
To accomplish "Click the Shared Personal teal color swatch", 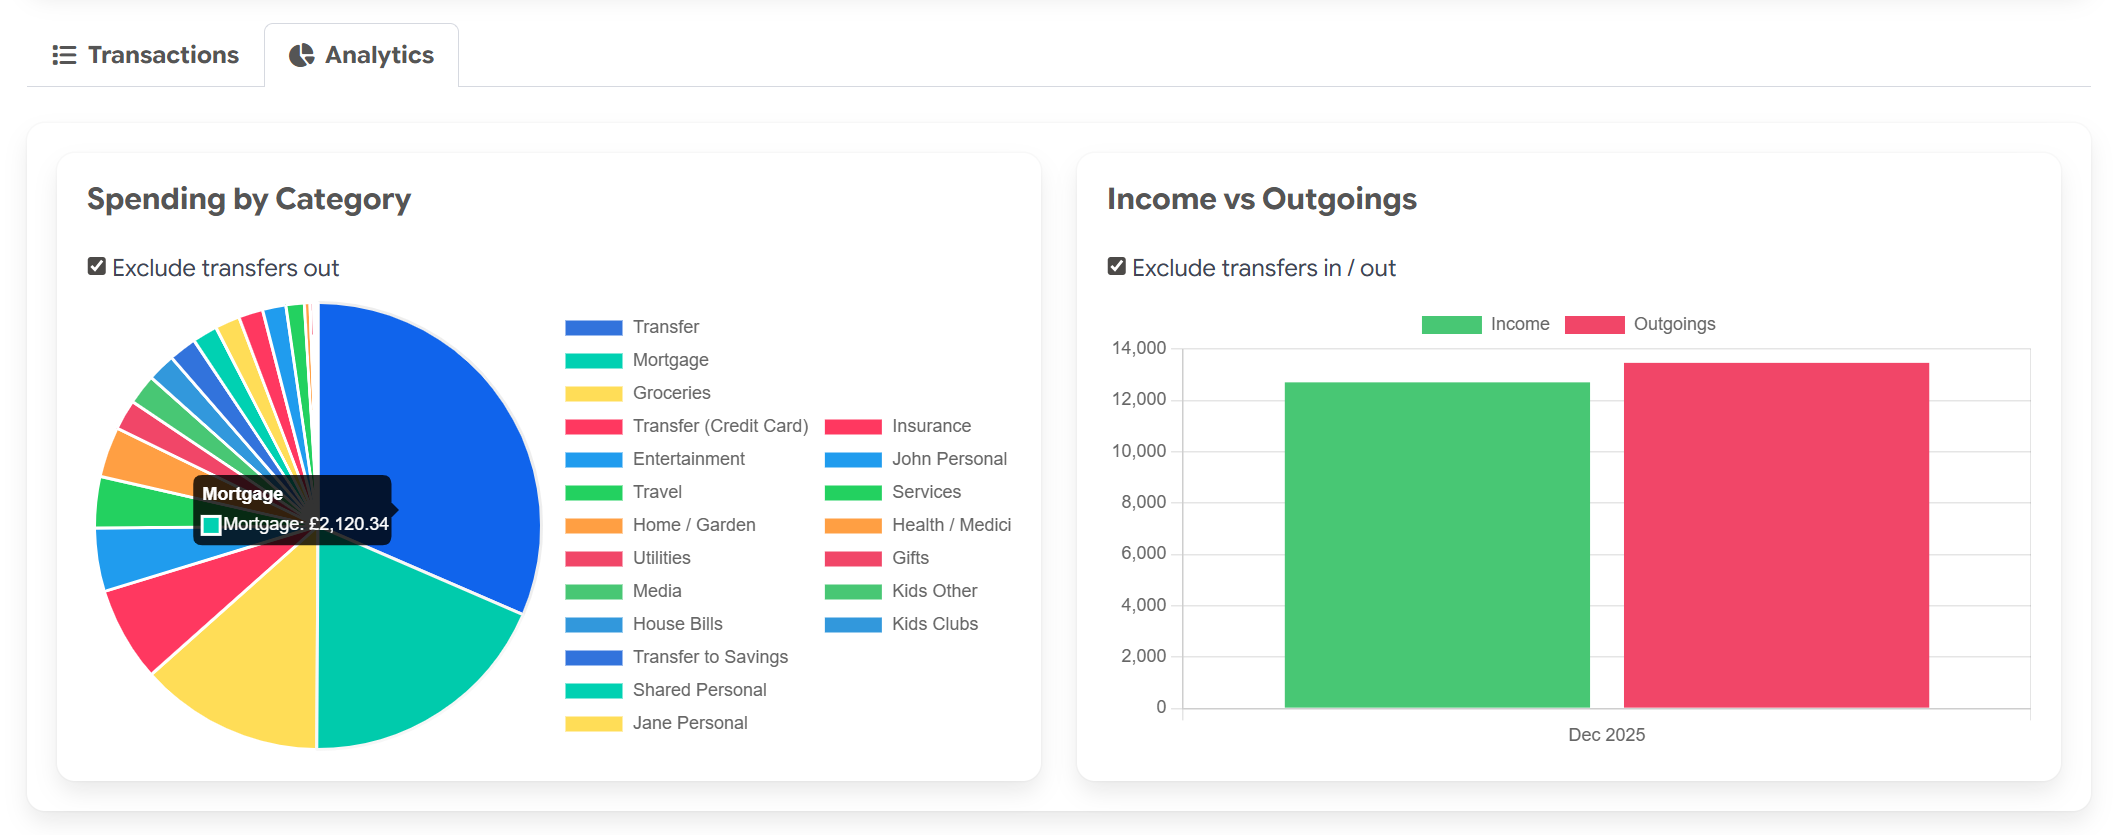I will (592, 689).
